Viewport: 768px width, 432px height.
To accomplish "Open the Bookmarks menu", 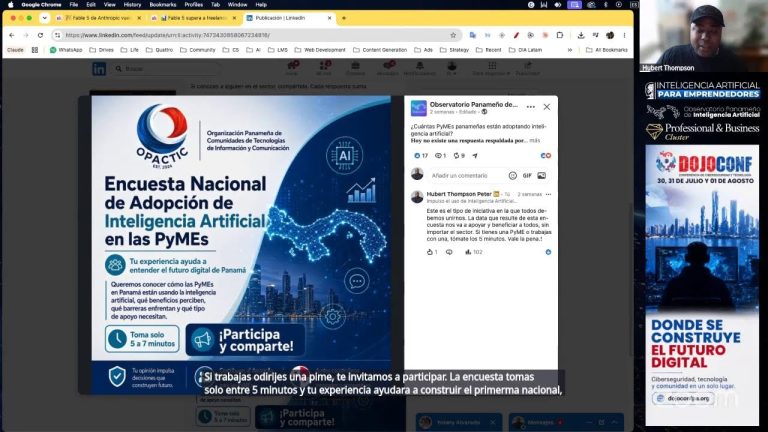I will tap(163, 4).
